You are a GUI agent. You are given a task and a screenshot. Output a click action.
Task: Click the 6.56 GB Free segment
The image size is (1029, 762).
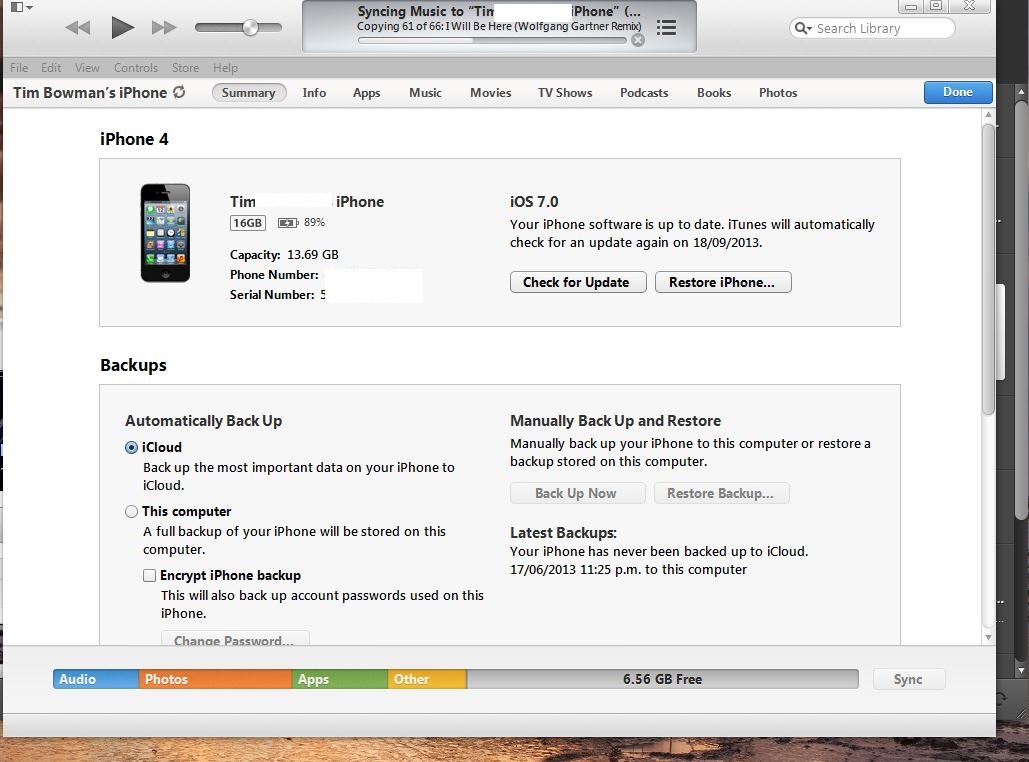tap(663, 679)
